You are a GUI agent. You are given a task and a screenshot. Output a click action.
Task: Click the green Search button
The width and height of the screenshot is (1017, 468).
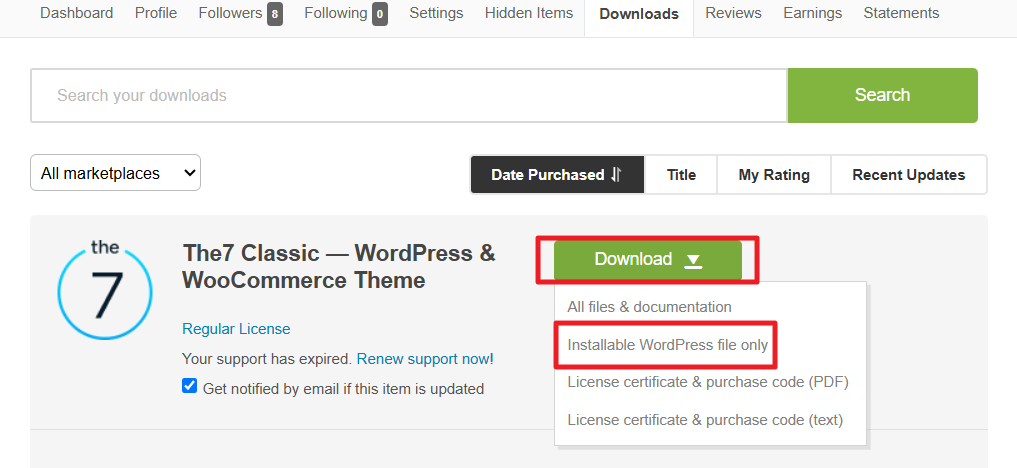(882, 95)
